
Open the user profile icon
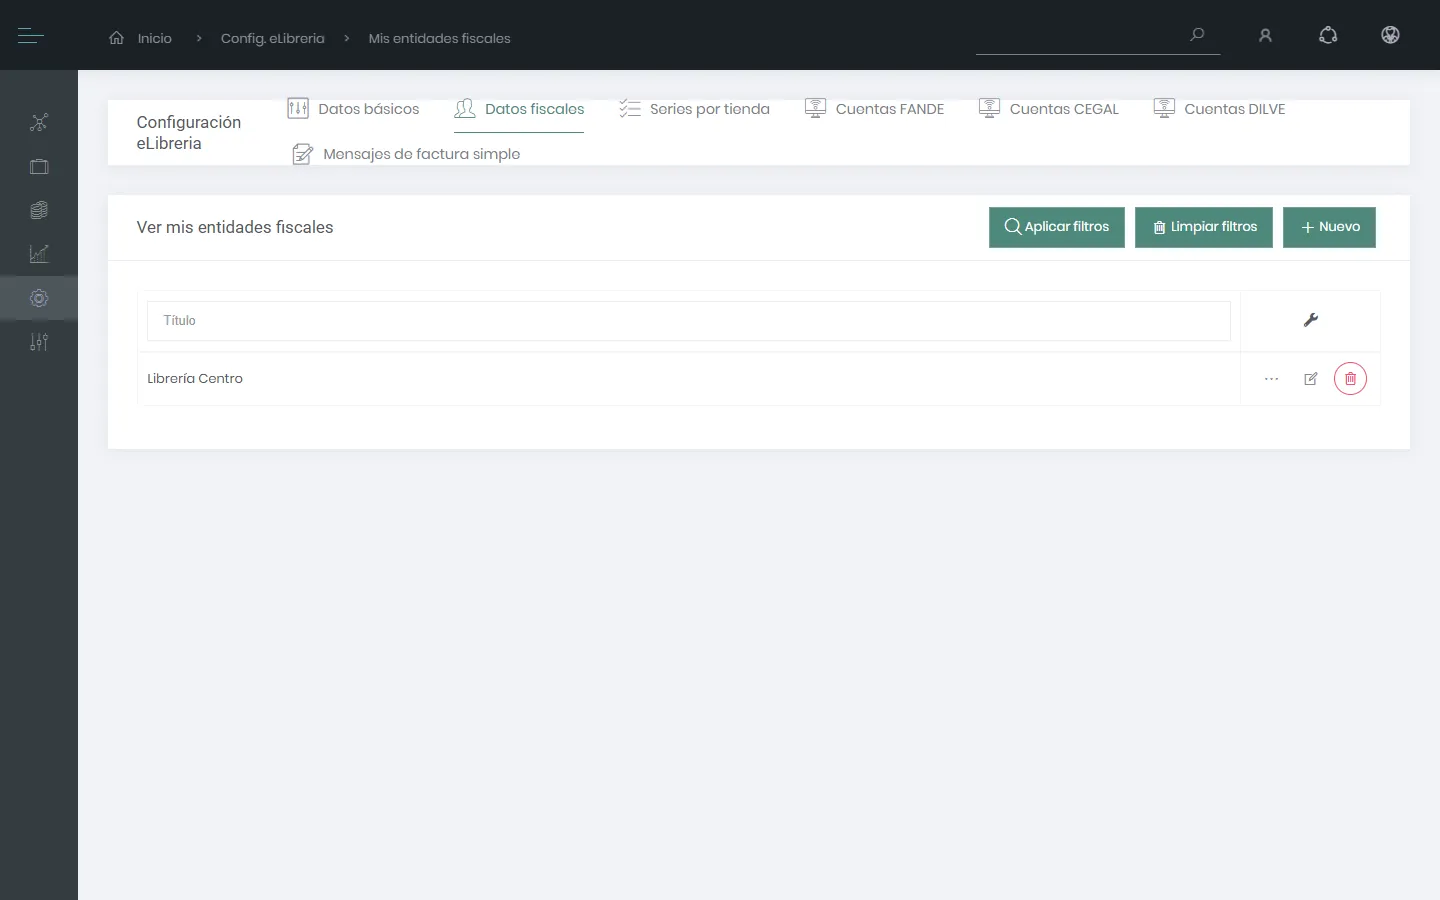point(1265,36)
